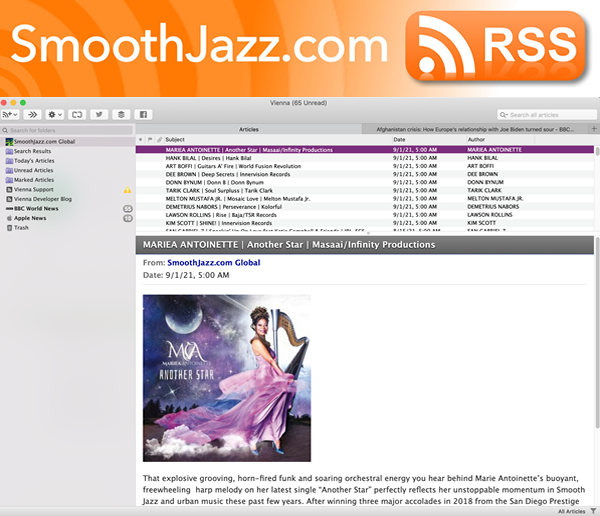
Task: Click the Another Star album cover image
Action: pyautogui.click(x=227, y=378)
